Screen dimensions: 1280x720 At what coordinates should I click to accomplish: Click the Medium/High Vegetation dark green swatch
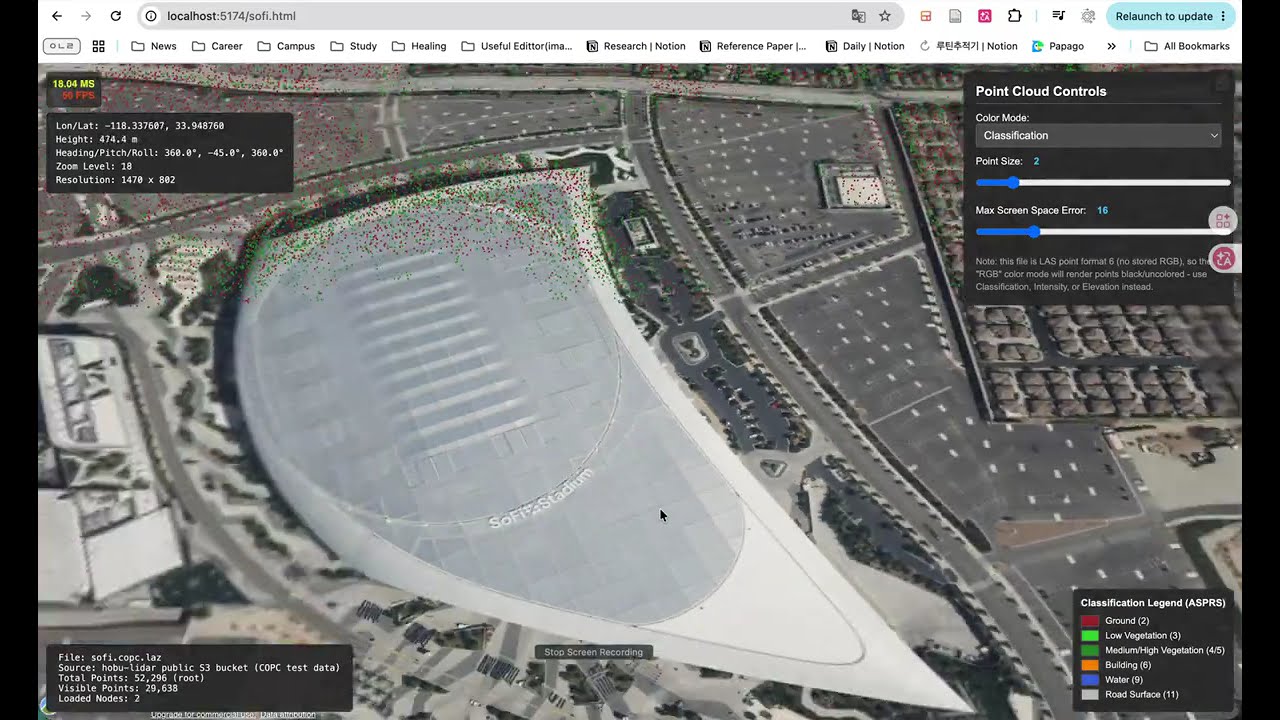(x=1089, y=650)
